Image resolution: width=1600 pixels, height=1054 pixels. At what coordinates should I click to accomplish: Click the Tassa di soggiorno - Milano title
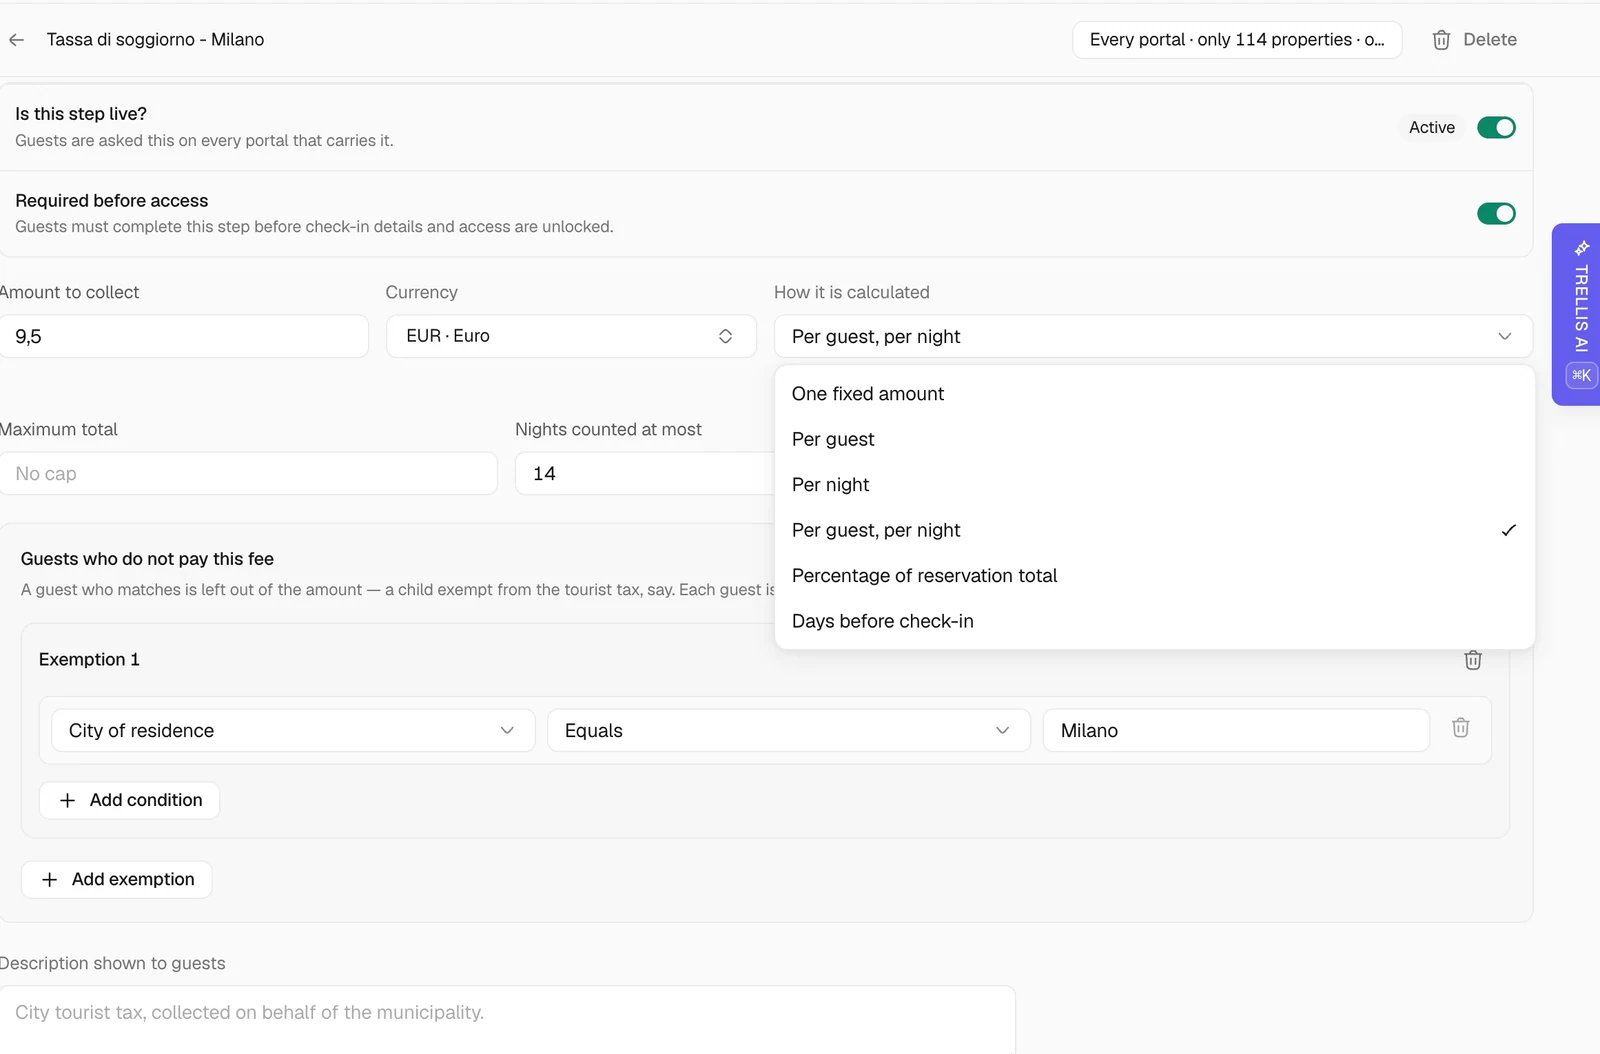pyautogui.click(x=155, y=40)
